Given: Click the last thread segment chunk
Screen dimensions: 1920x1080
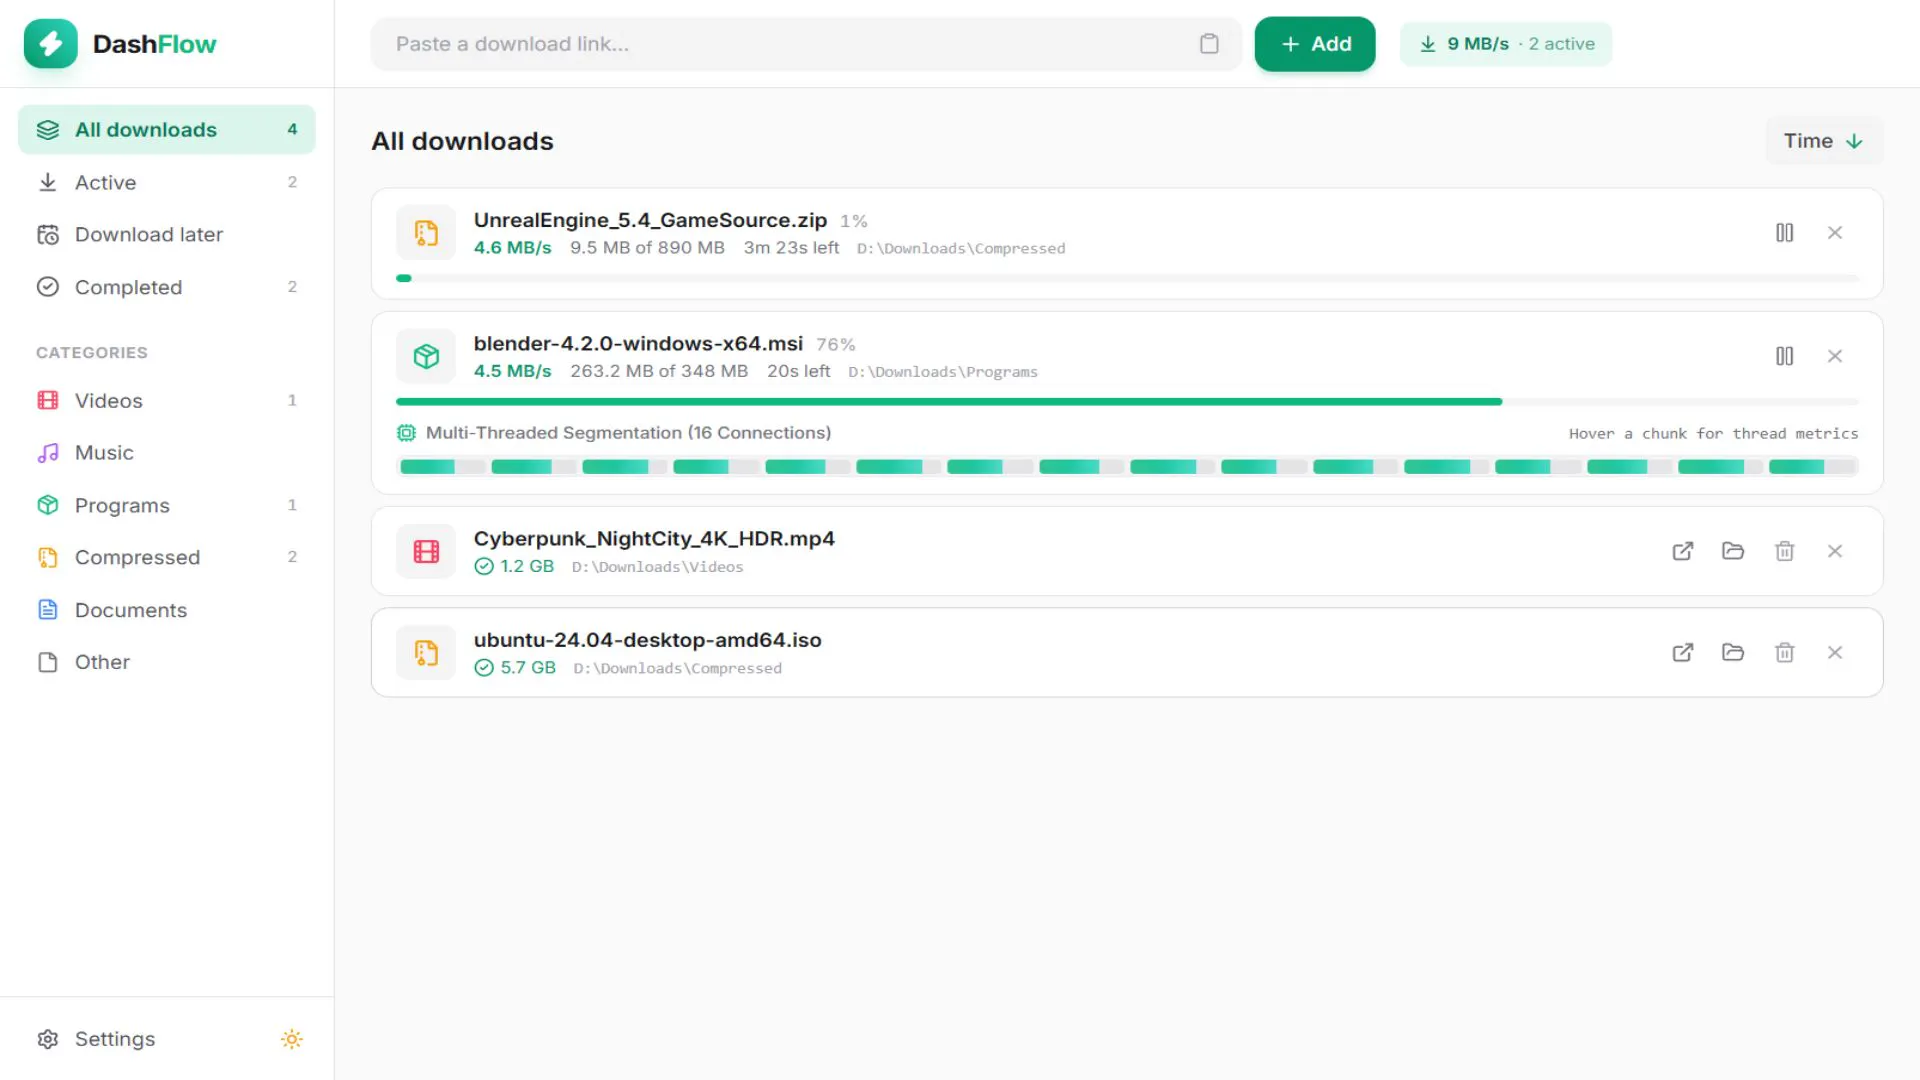Looking at the screenshot, I should [1812, 466].
